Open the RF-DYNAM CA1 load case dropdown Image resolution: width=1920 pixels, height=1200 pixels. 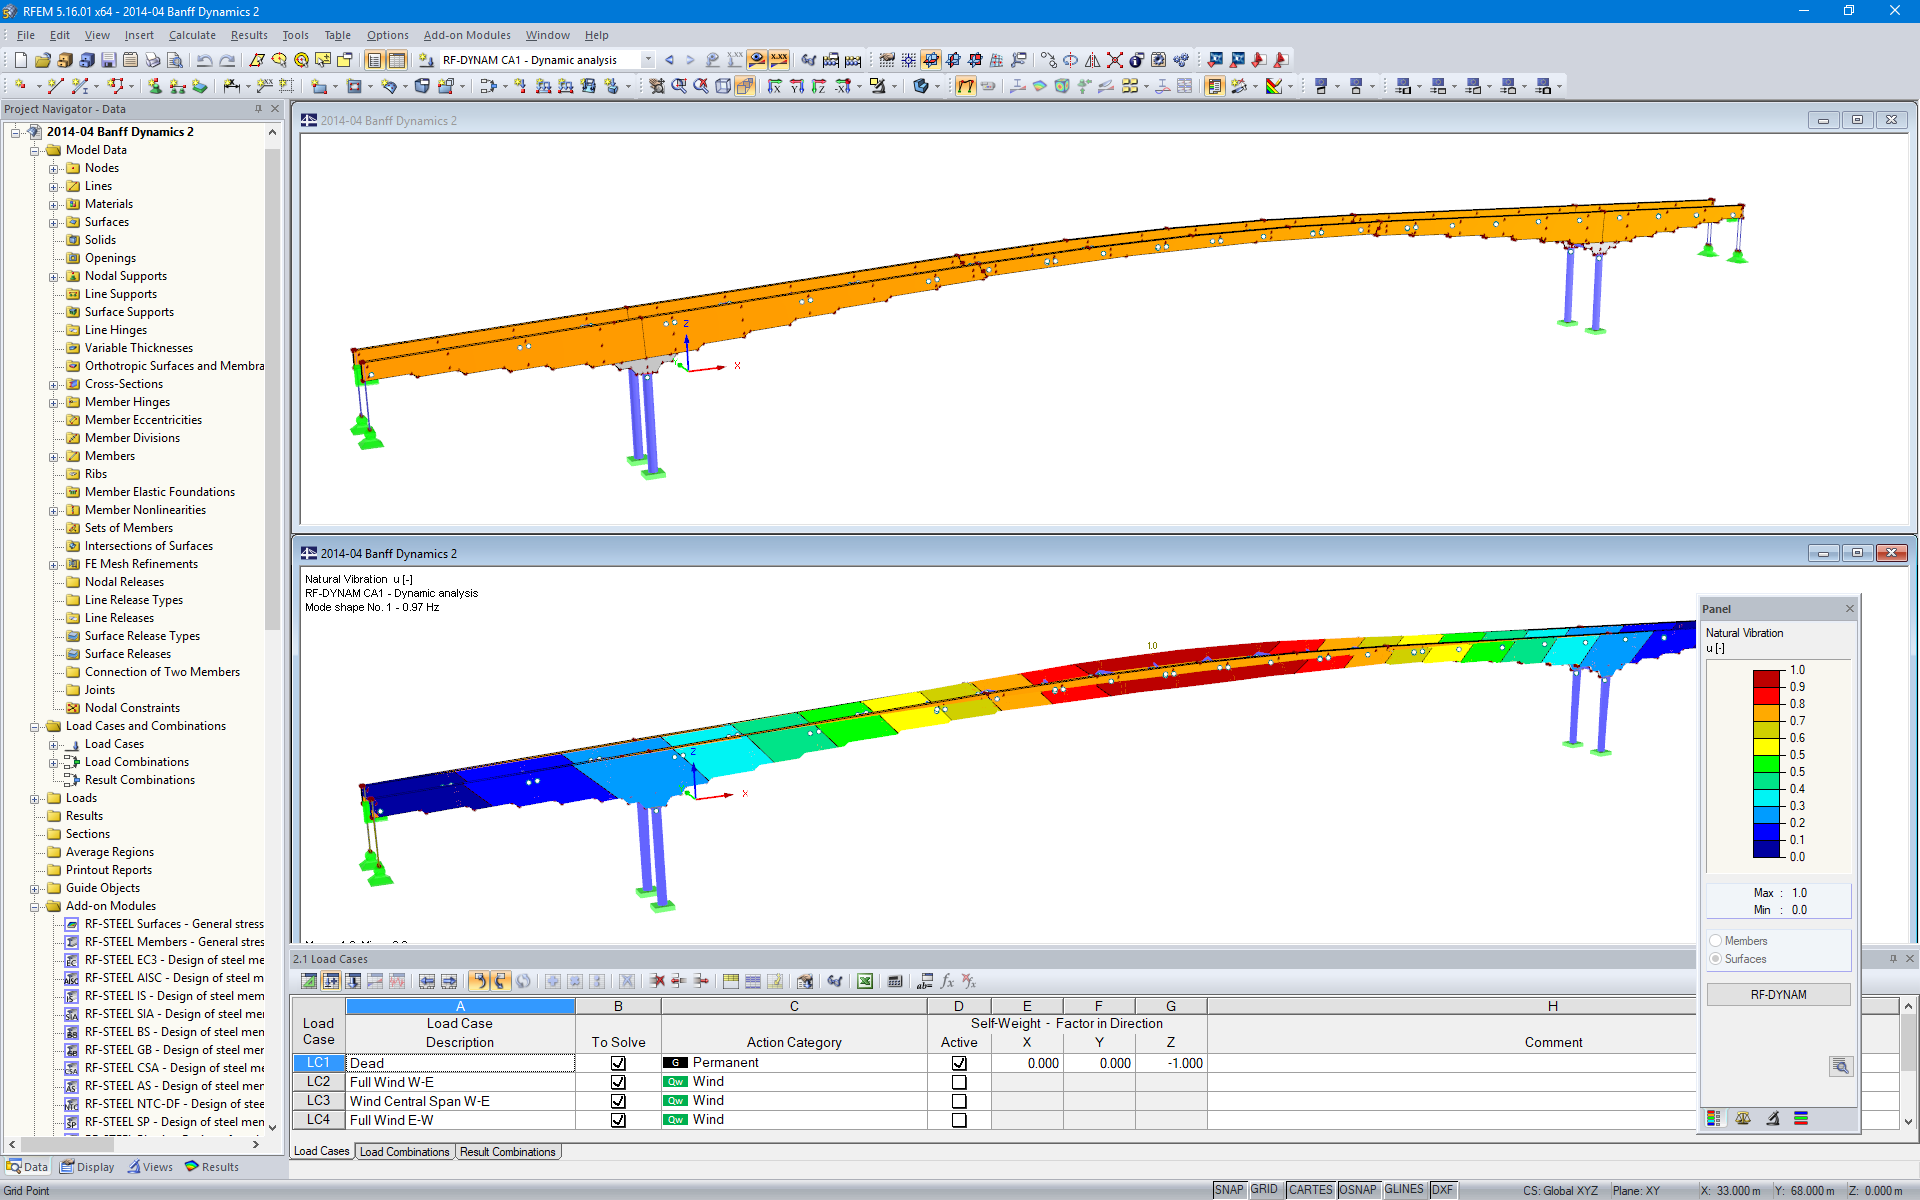click(648, 60)
